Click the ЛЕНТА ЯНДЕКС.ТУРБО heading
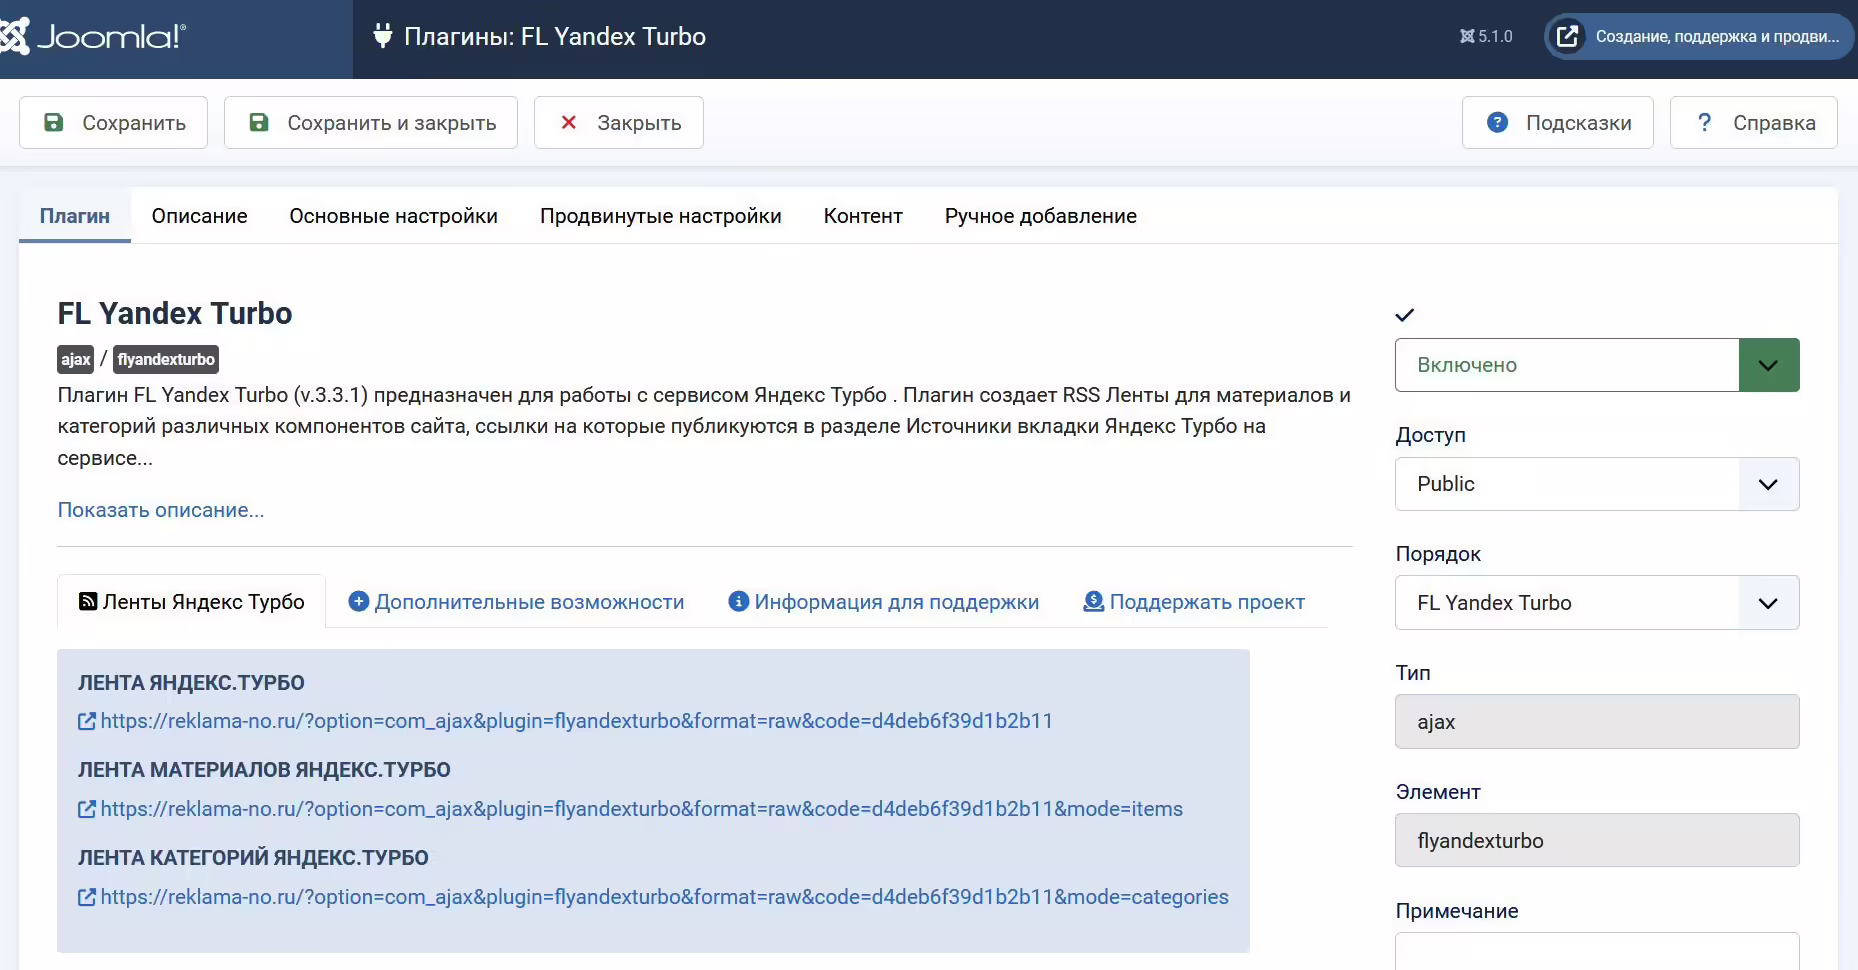This screenshot has width=1858, height=970. tap(191, 683)
